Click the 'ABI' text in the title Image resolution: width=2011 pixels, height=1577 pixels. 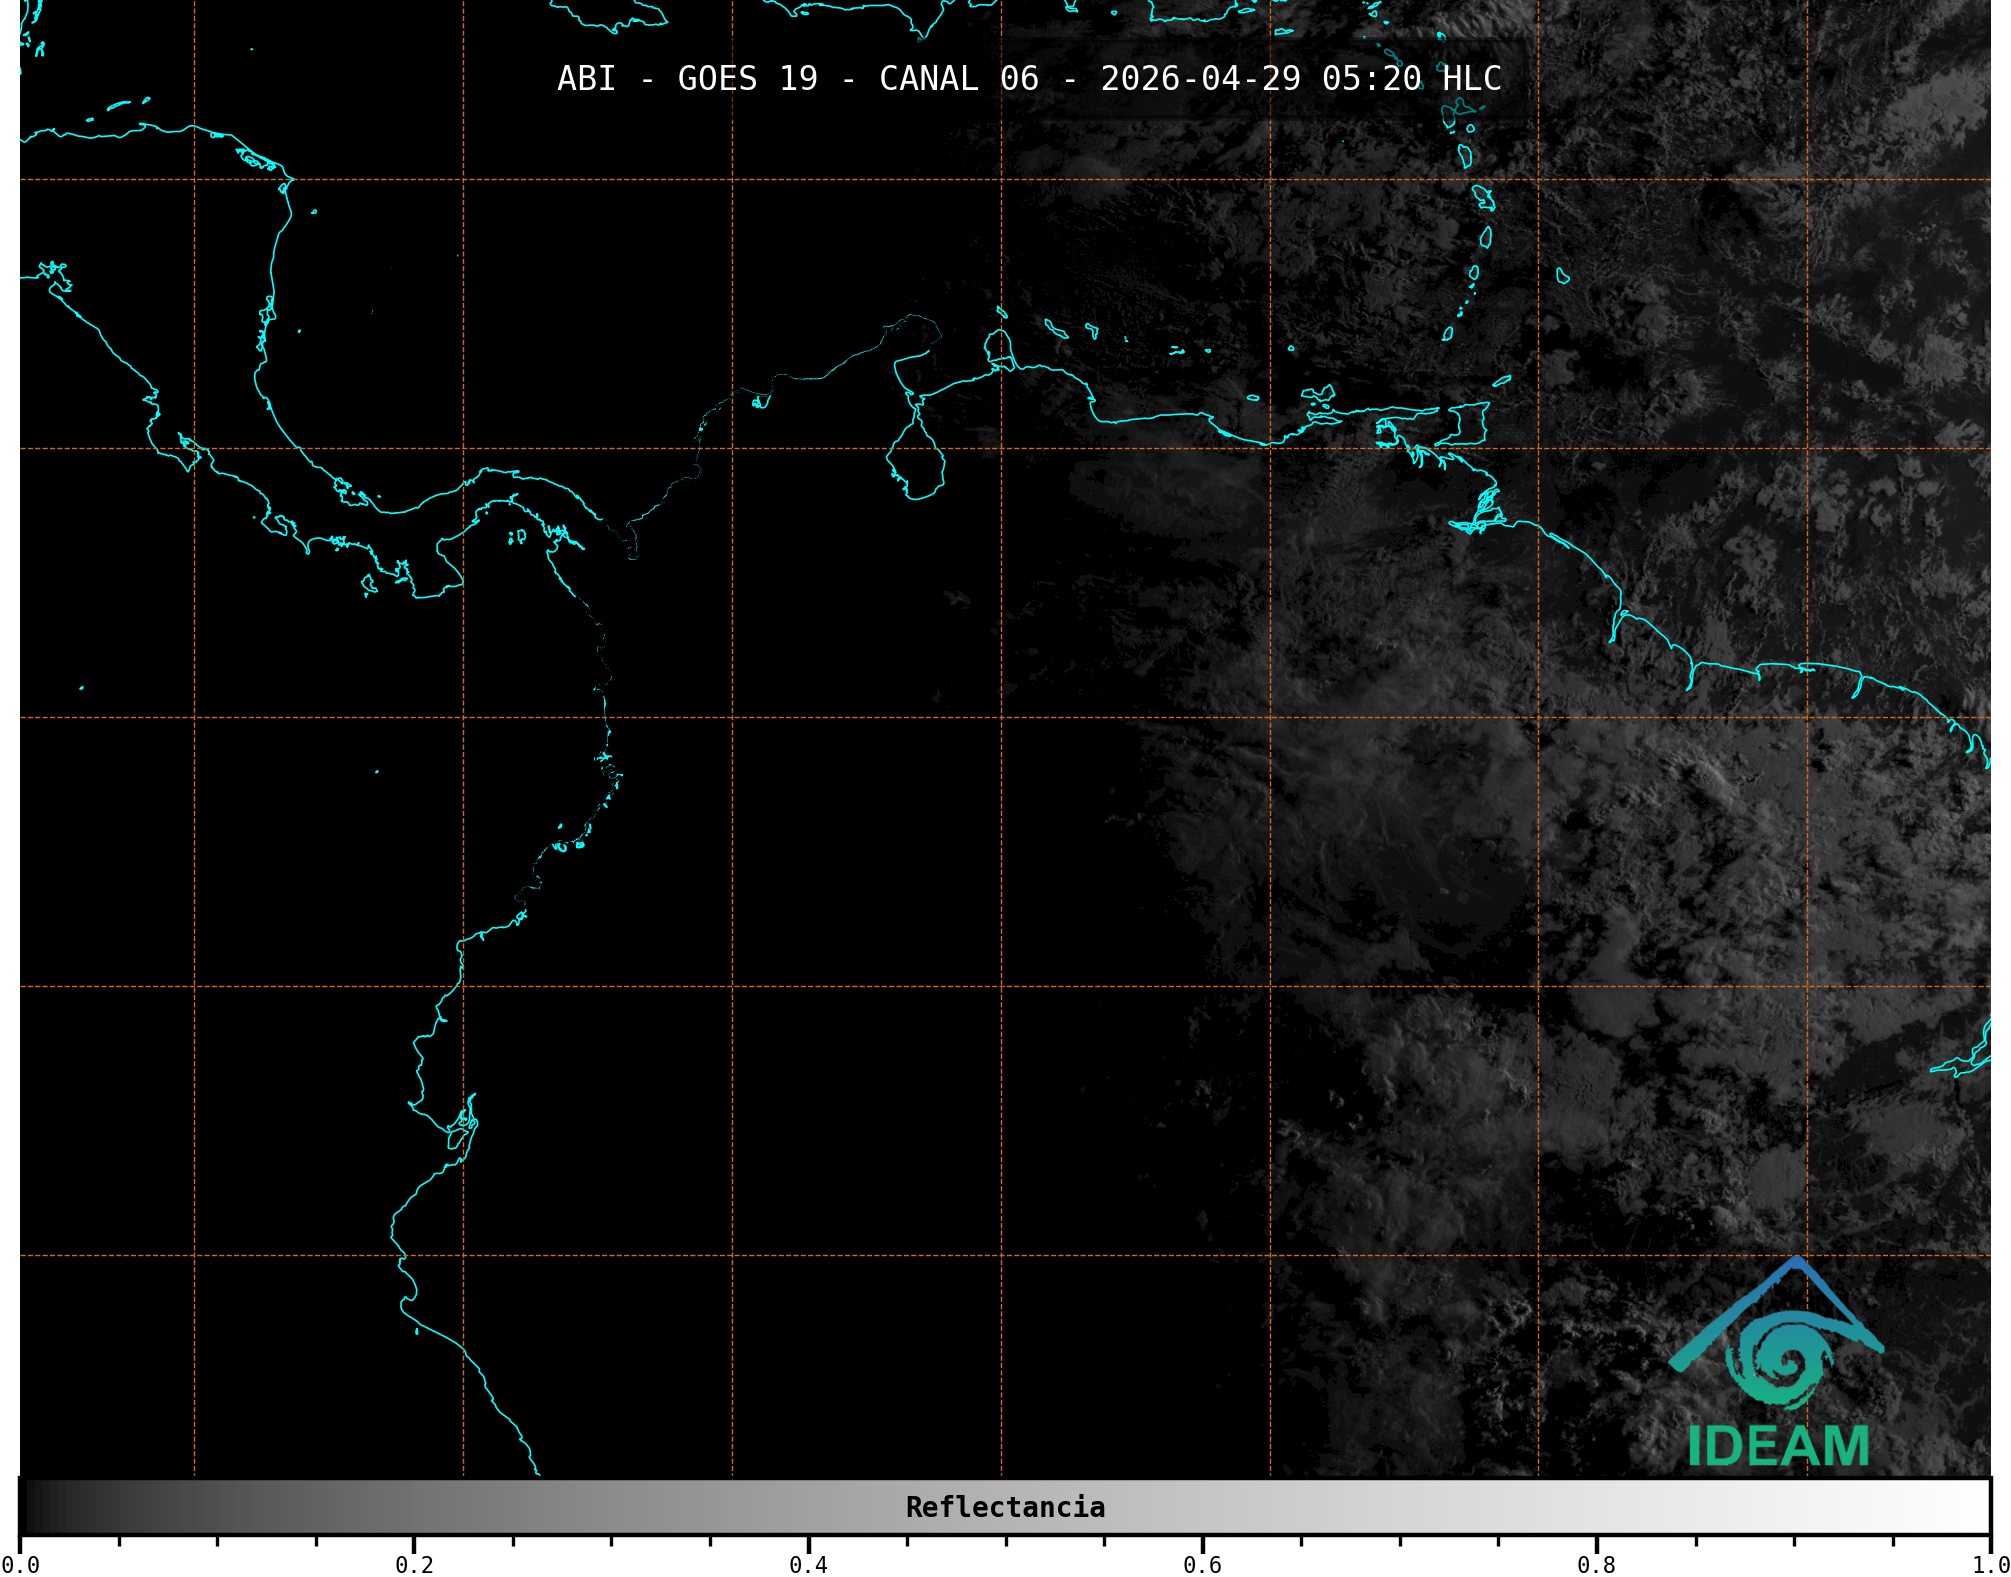pyautogui.click(x=586, y=78)
